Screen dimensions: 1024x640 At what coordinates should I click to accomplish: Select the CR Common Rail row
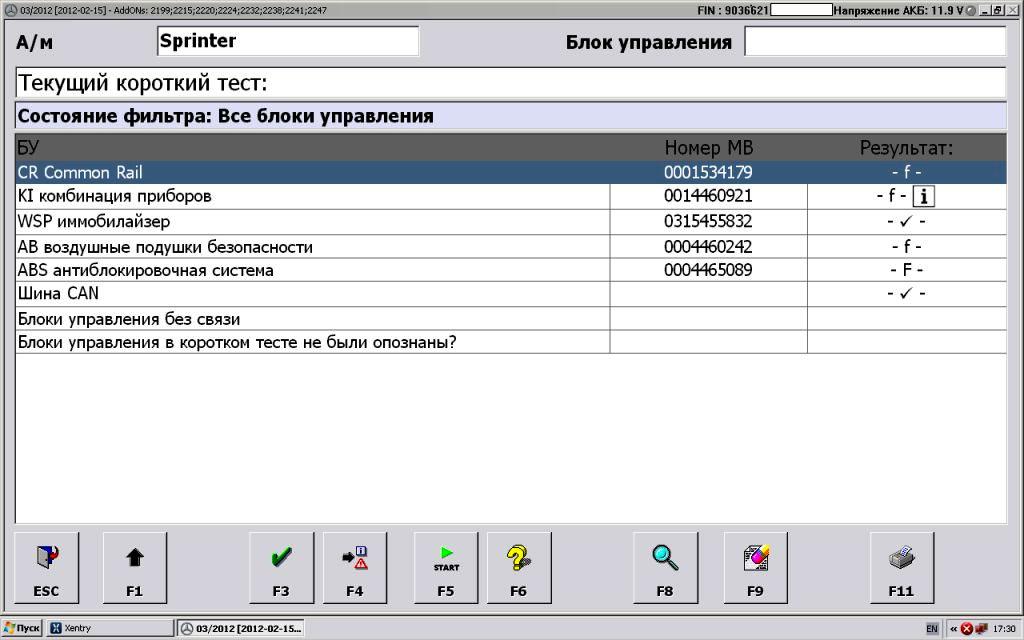coord(511,172)
